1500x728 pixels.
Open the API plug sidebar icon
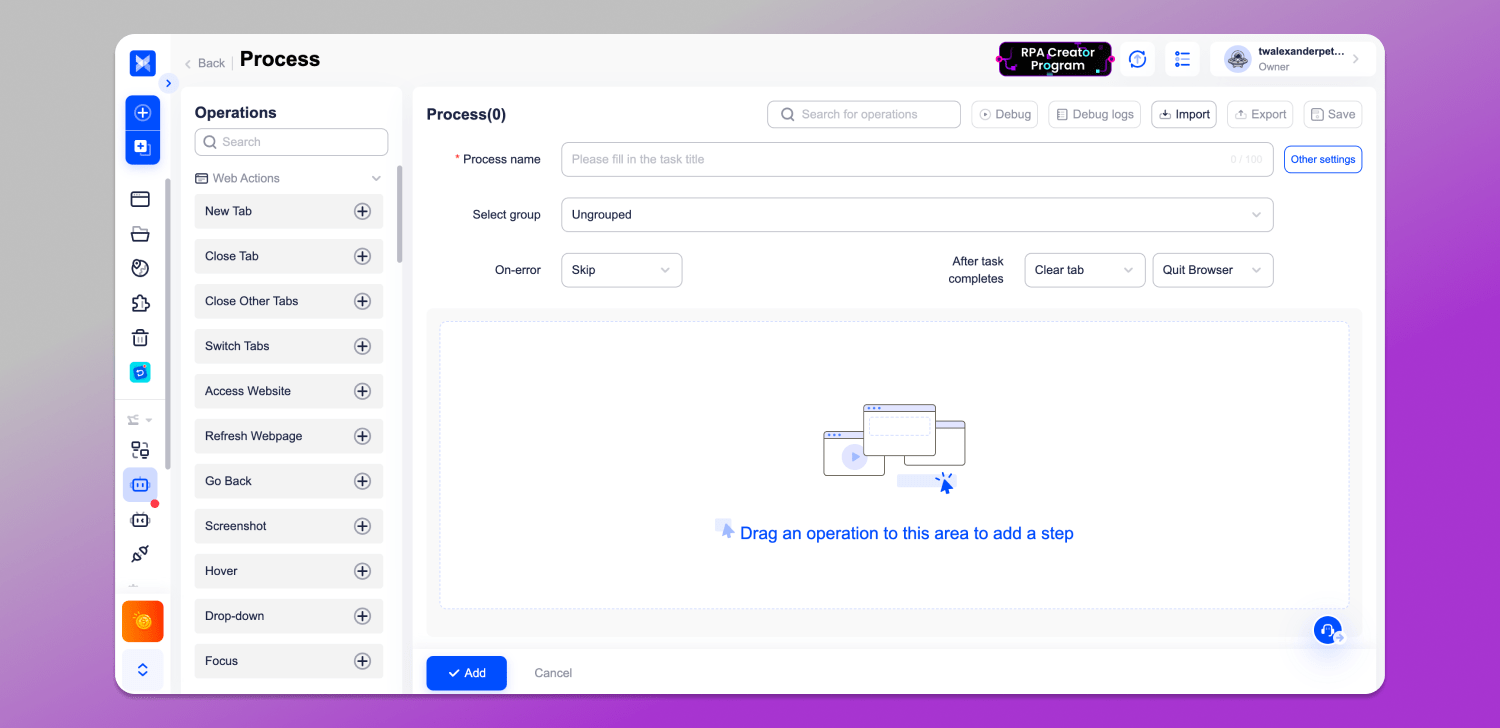(x=140, y=554)
